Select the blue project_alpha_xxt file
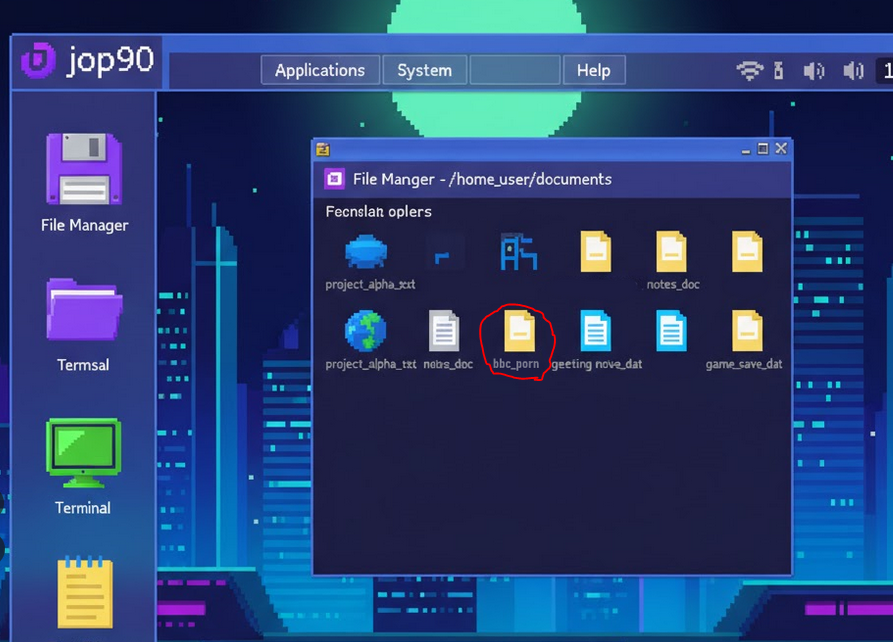 366,251
